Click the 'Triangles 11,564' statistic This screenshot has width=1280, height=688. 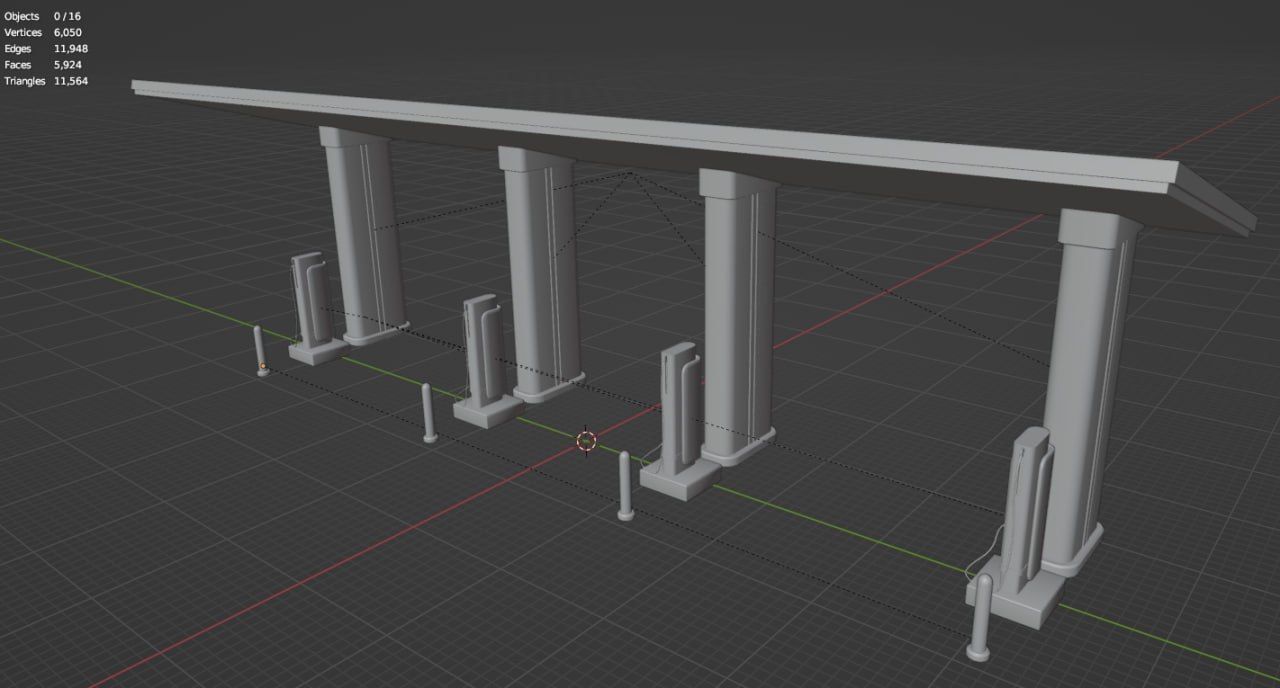(x=46, y=81)
